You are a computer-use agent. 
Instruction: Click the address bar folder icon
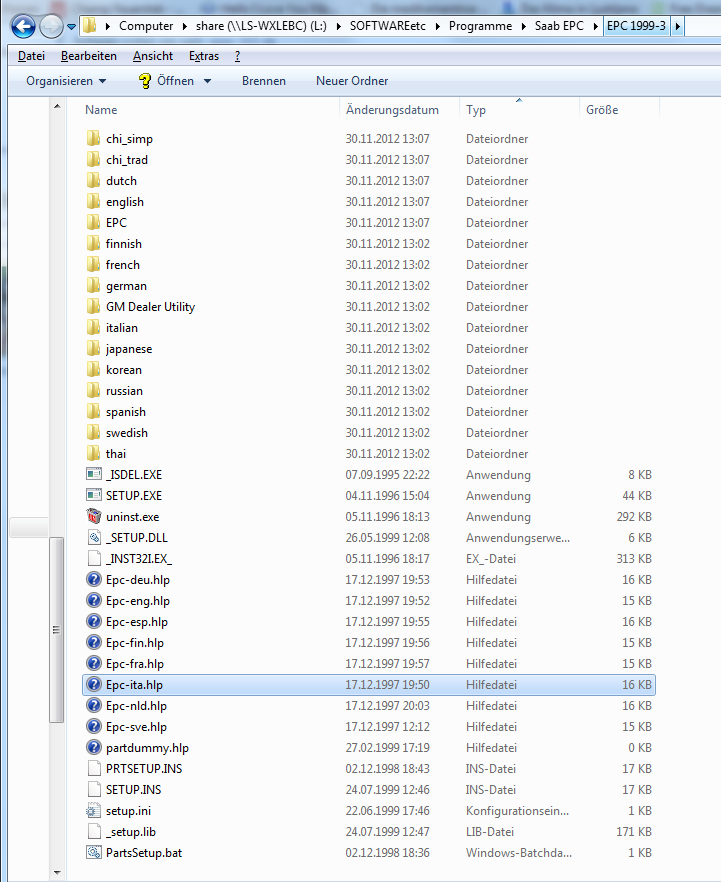pyautogui.click(x=89, y=25)
